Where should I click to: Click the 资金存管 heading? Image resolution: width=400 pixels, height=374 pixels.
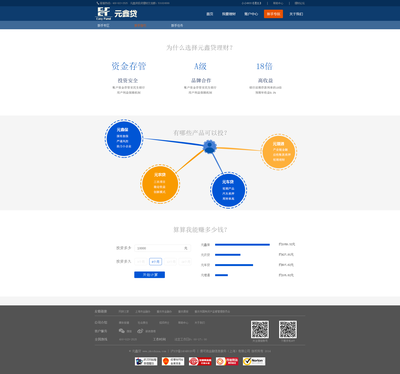[x=129, y=66]
